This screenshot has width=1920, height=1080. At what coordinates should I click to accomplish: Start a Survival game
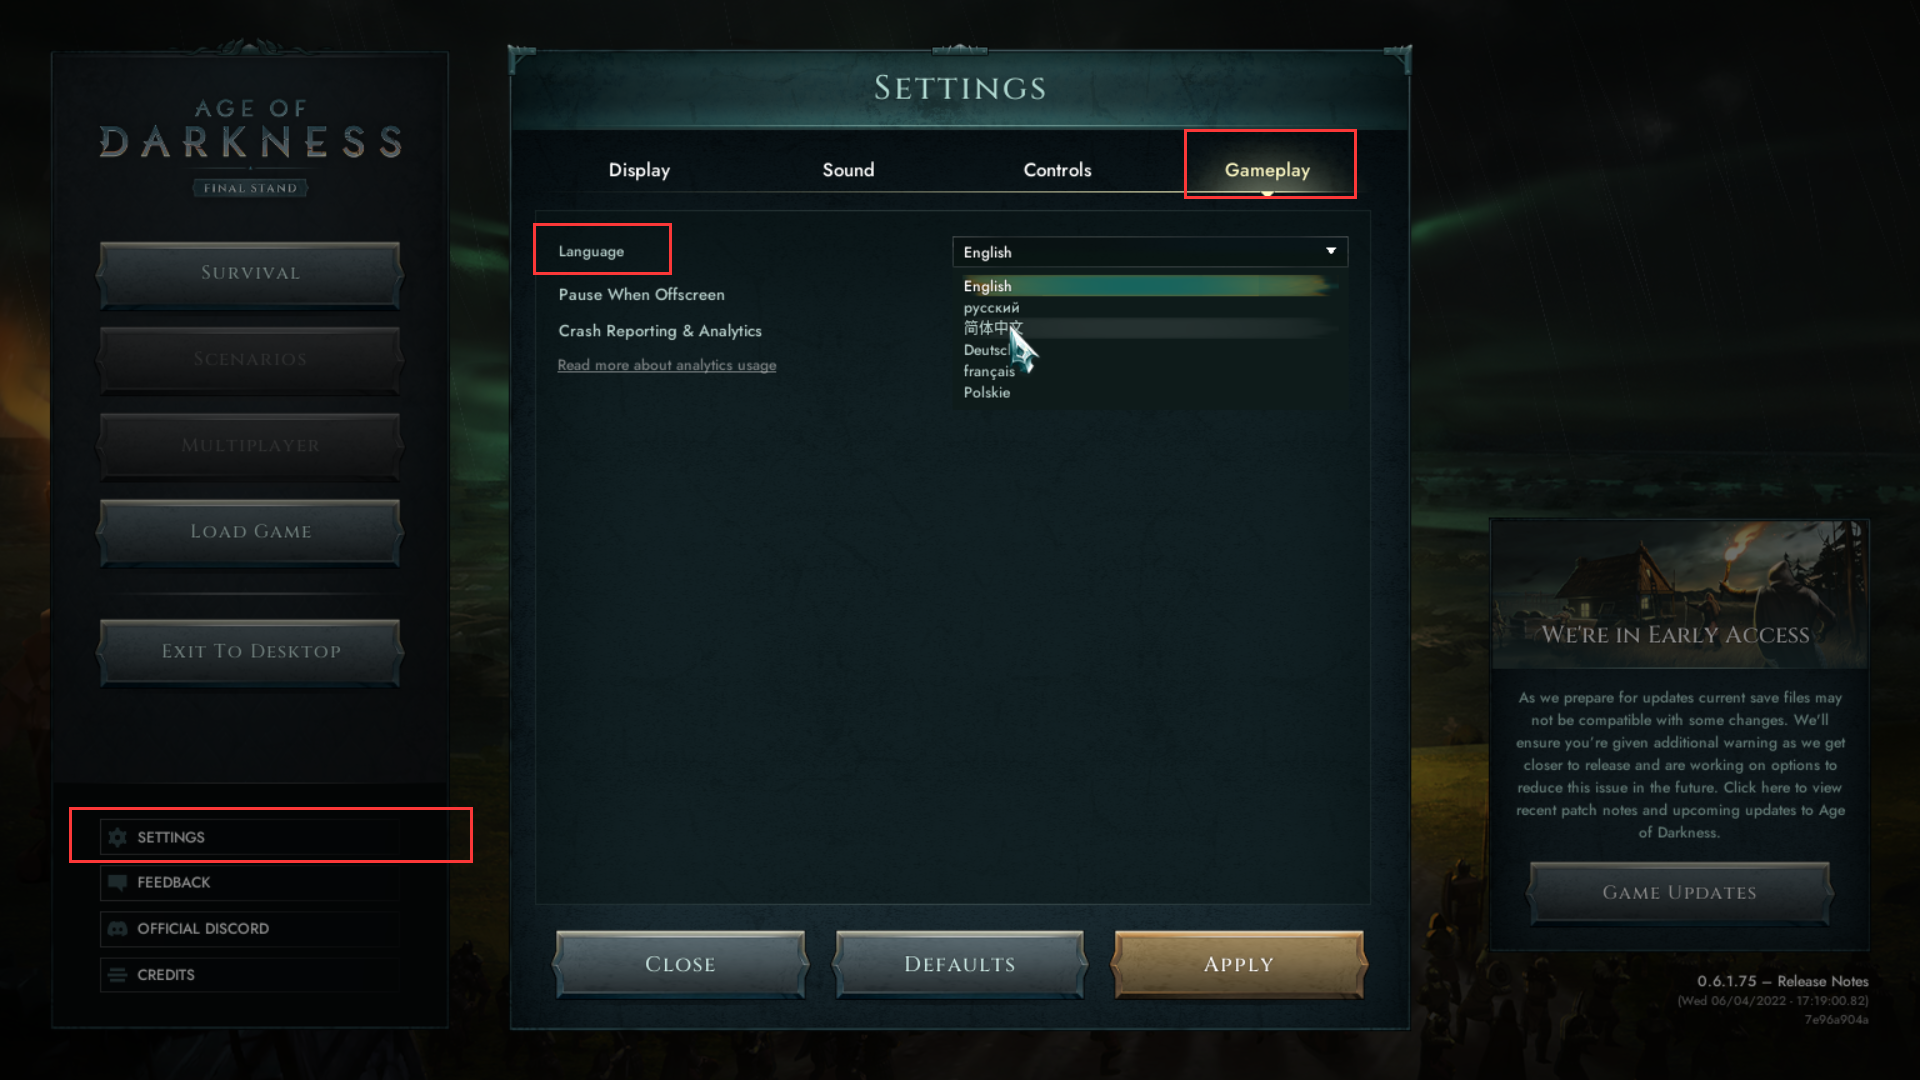[x=250, y=273]
